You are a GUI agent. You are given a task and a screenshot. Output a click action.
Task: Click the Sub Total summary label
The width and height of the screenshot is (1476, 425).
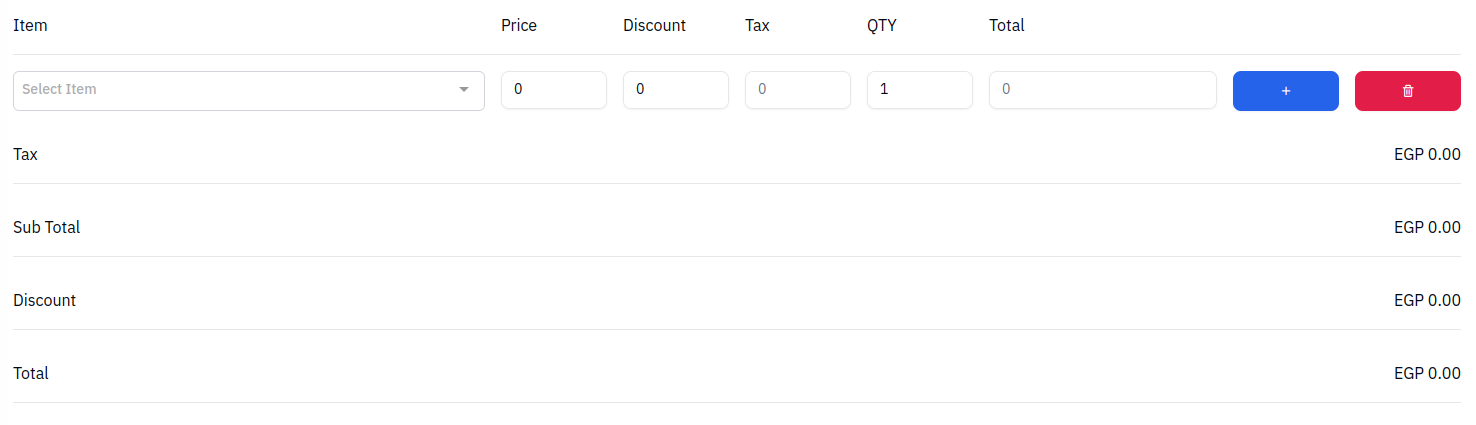coord(46,227)
